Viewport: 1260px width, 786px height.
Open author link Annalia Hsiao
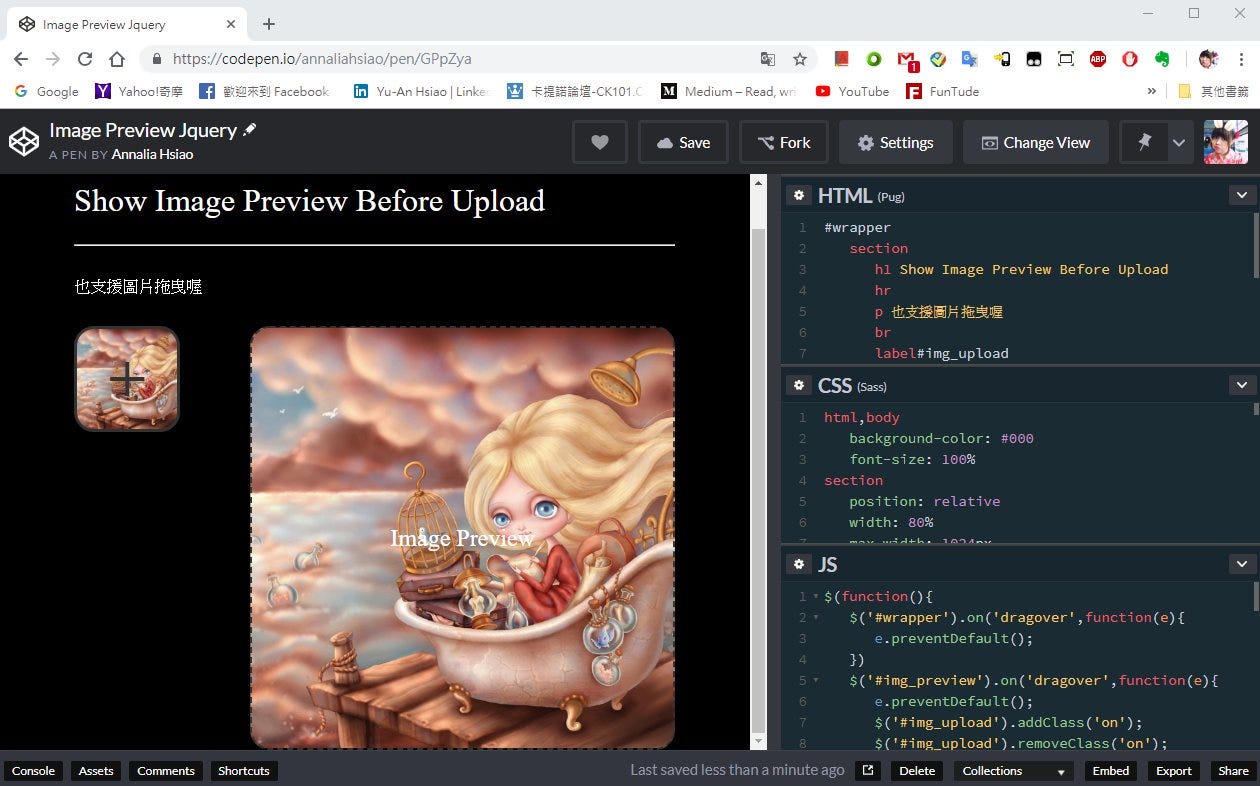pyautogui.click(x=152, y=154)
